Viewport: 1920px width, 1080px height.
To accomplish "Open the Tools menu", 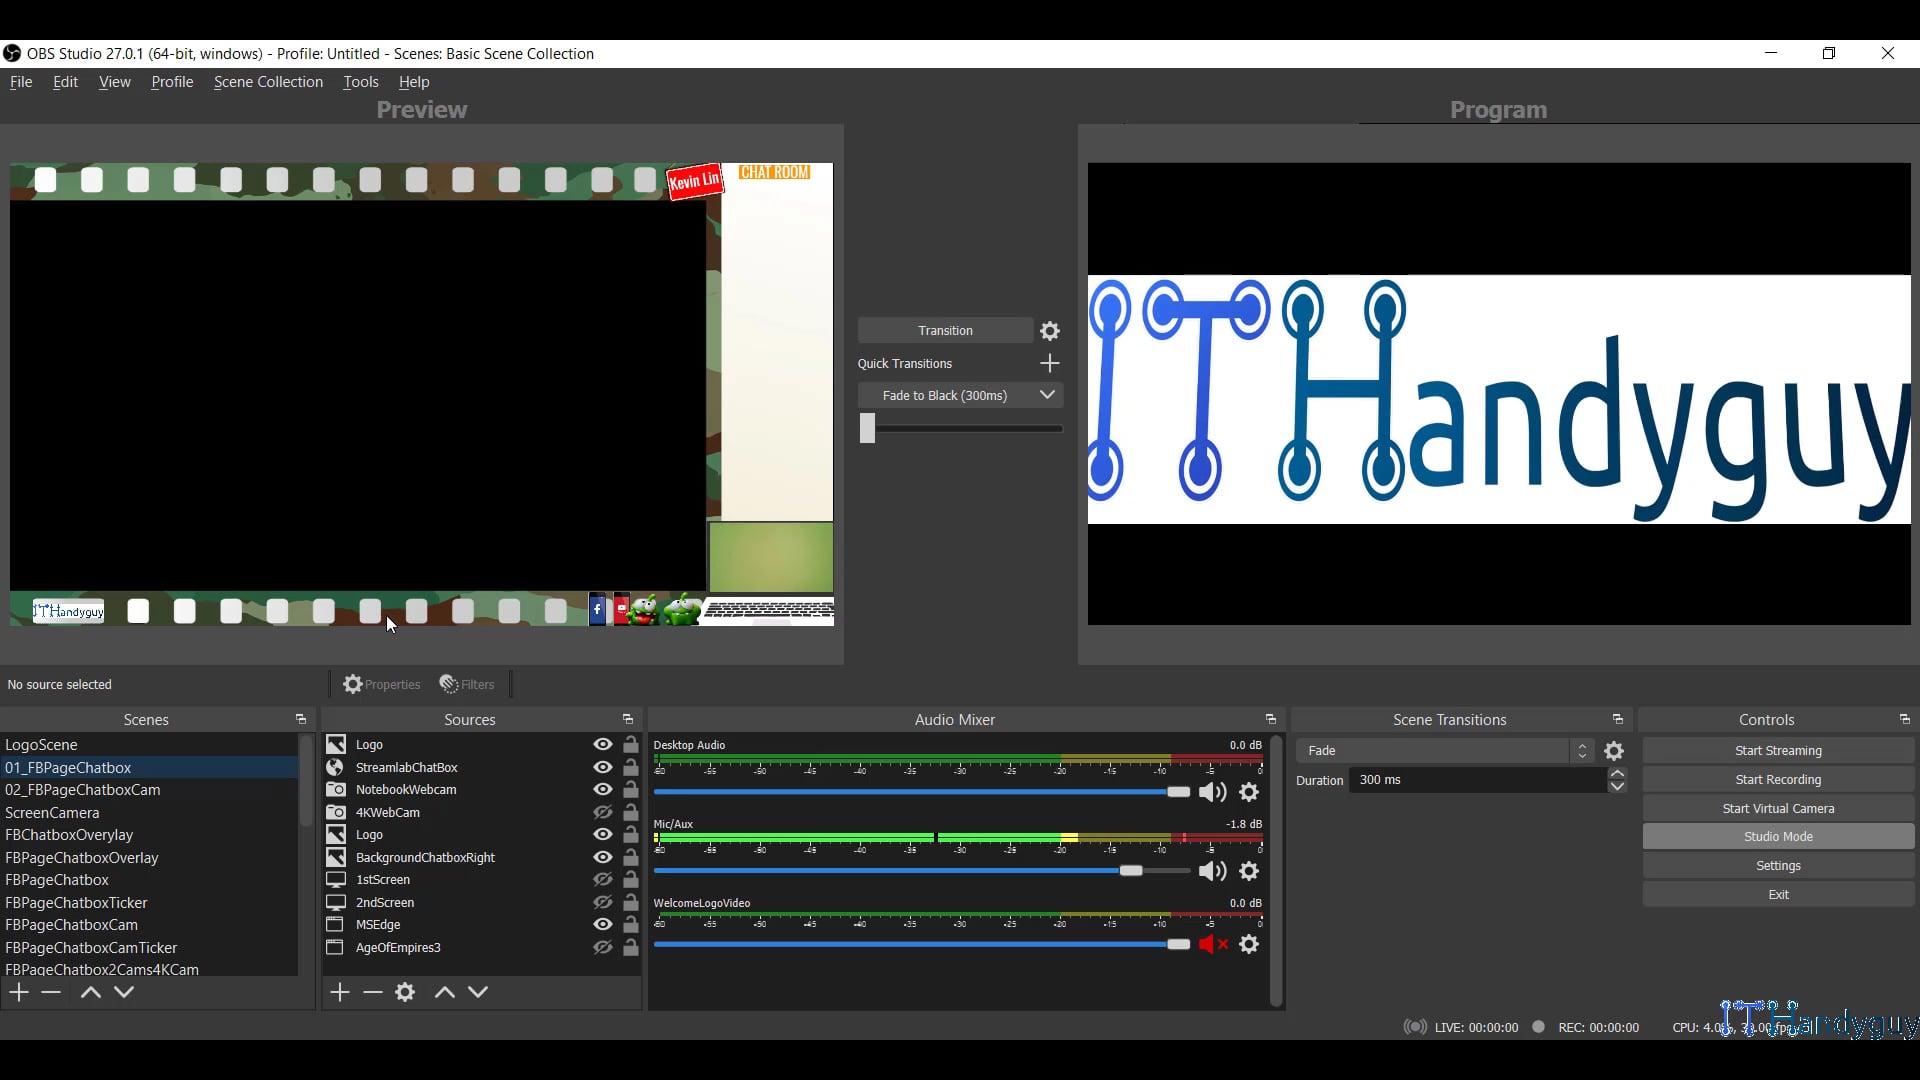I will pos(360,82).
